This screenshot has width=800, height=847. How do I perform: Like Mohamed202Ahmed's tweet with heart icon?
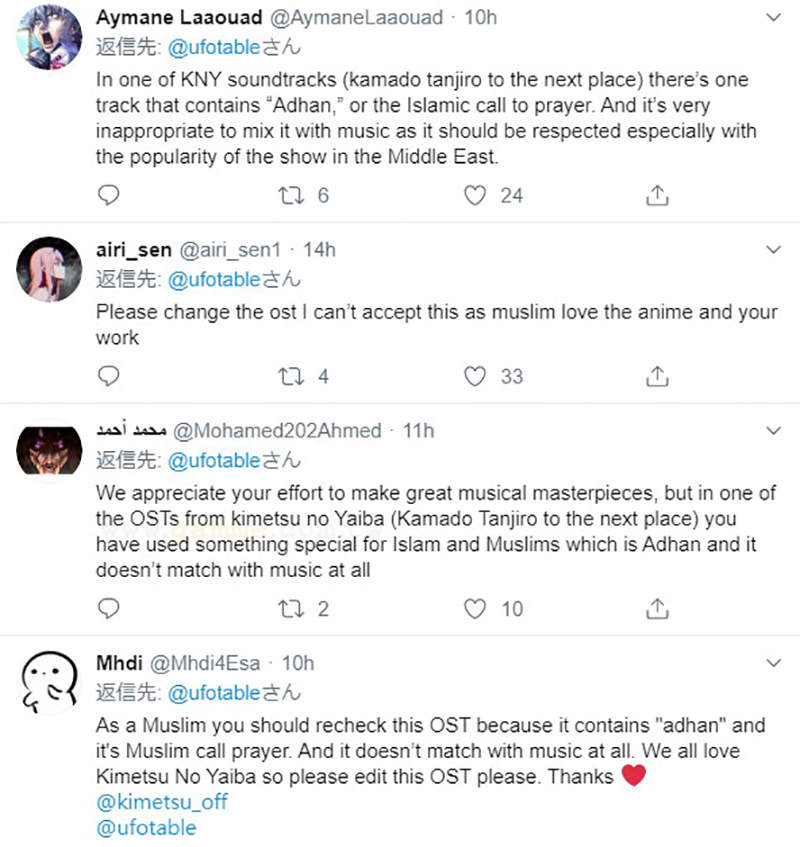pyautogui.click(x=475, y=608)
